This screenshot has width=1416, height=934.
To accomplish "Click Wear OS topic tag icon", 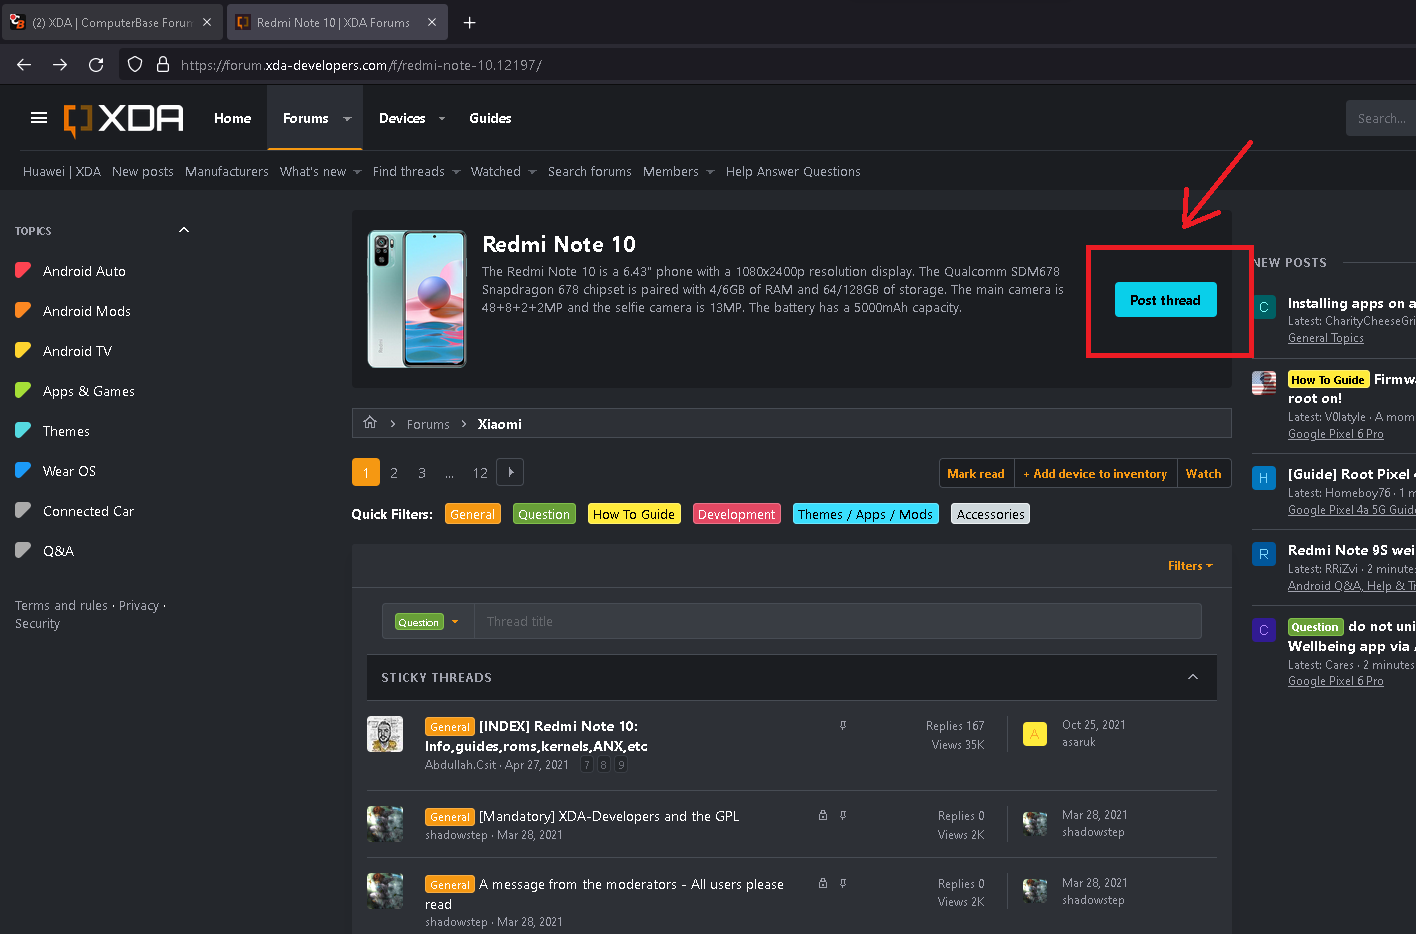I will click(x=23, y=471).
